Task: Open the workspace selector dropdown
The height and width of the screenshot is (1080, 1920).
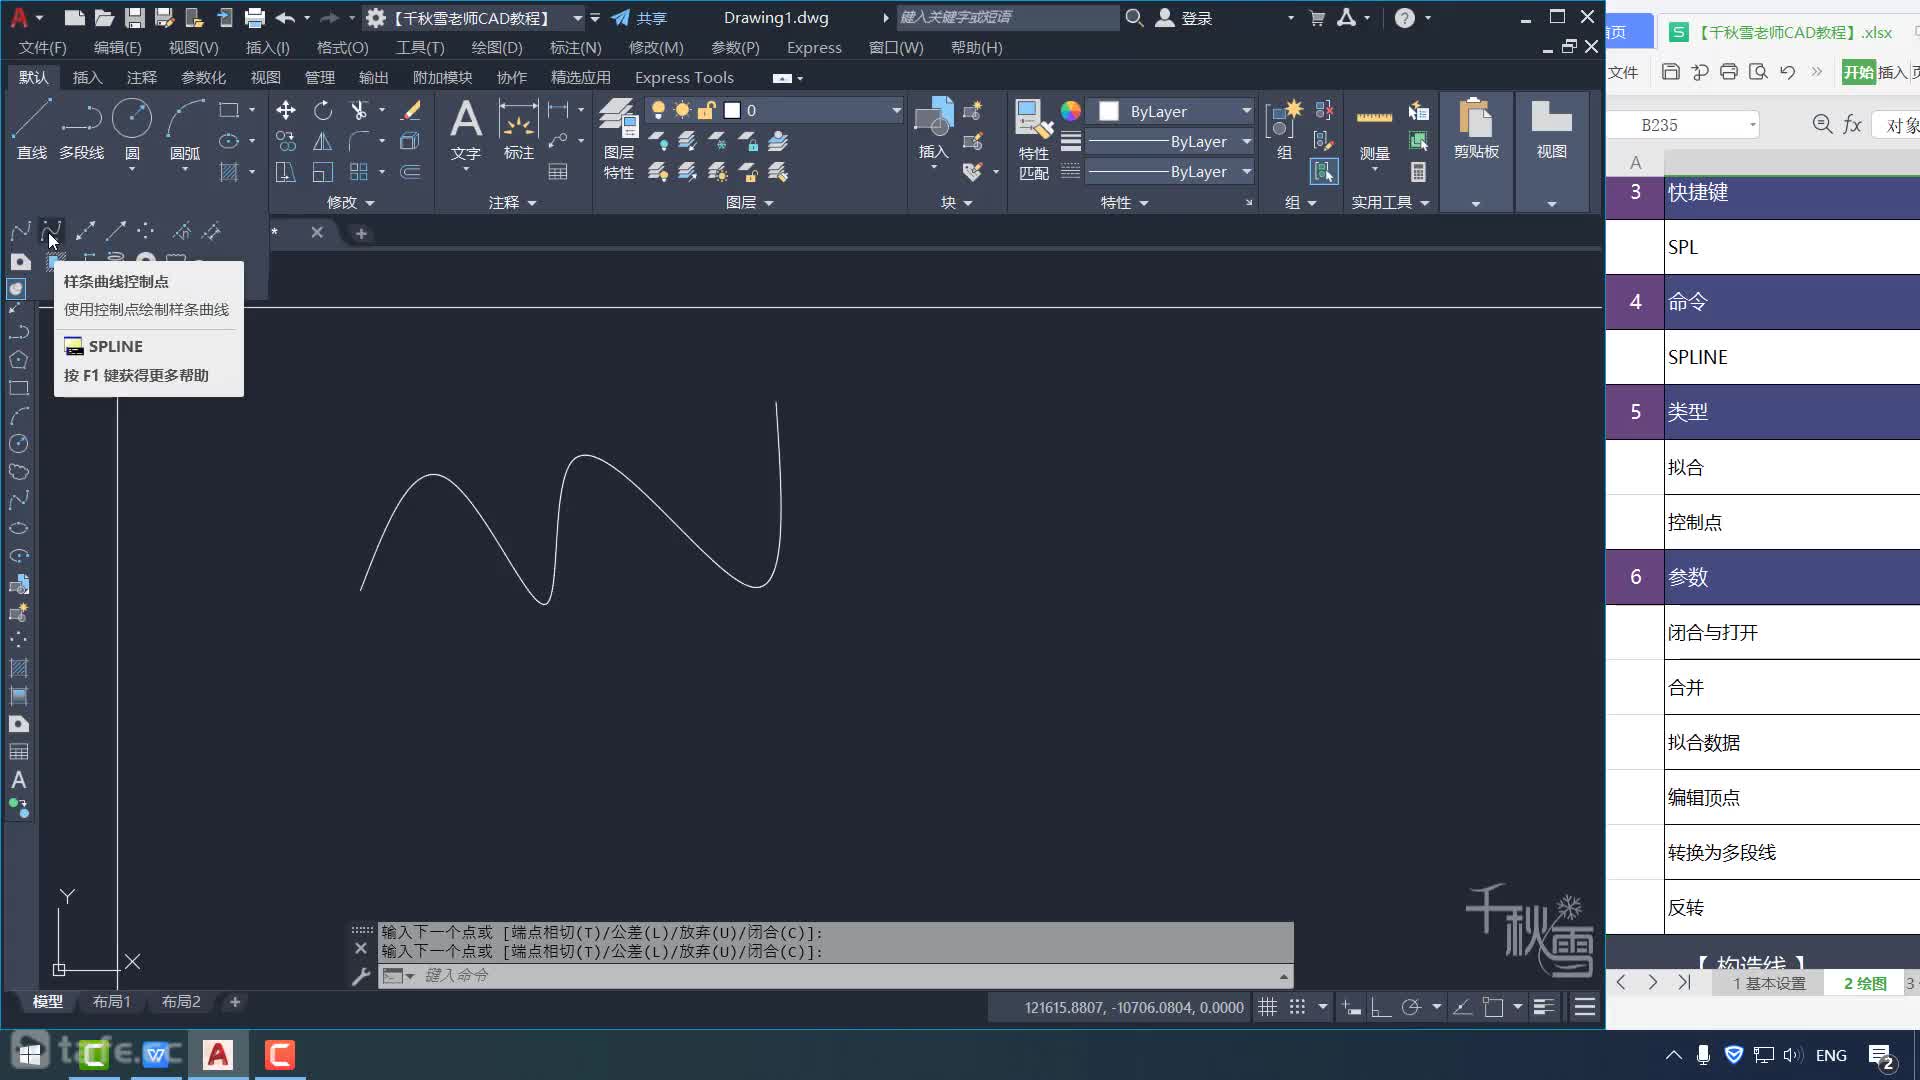Action: 577,18
